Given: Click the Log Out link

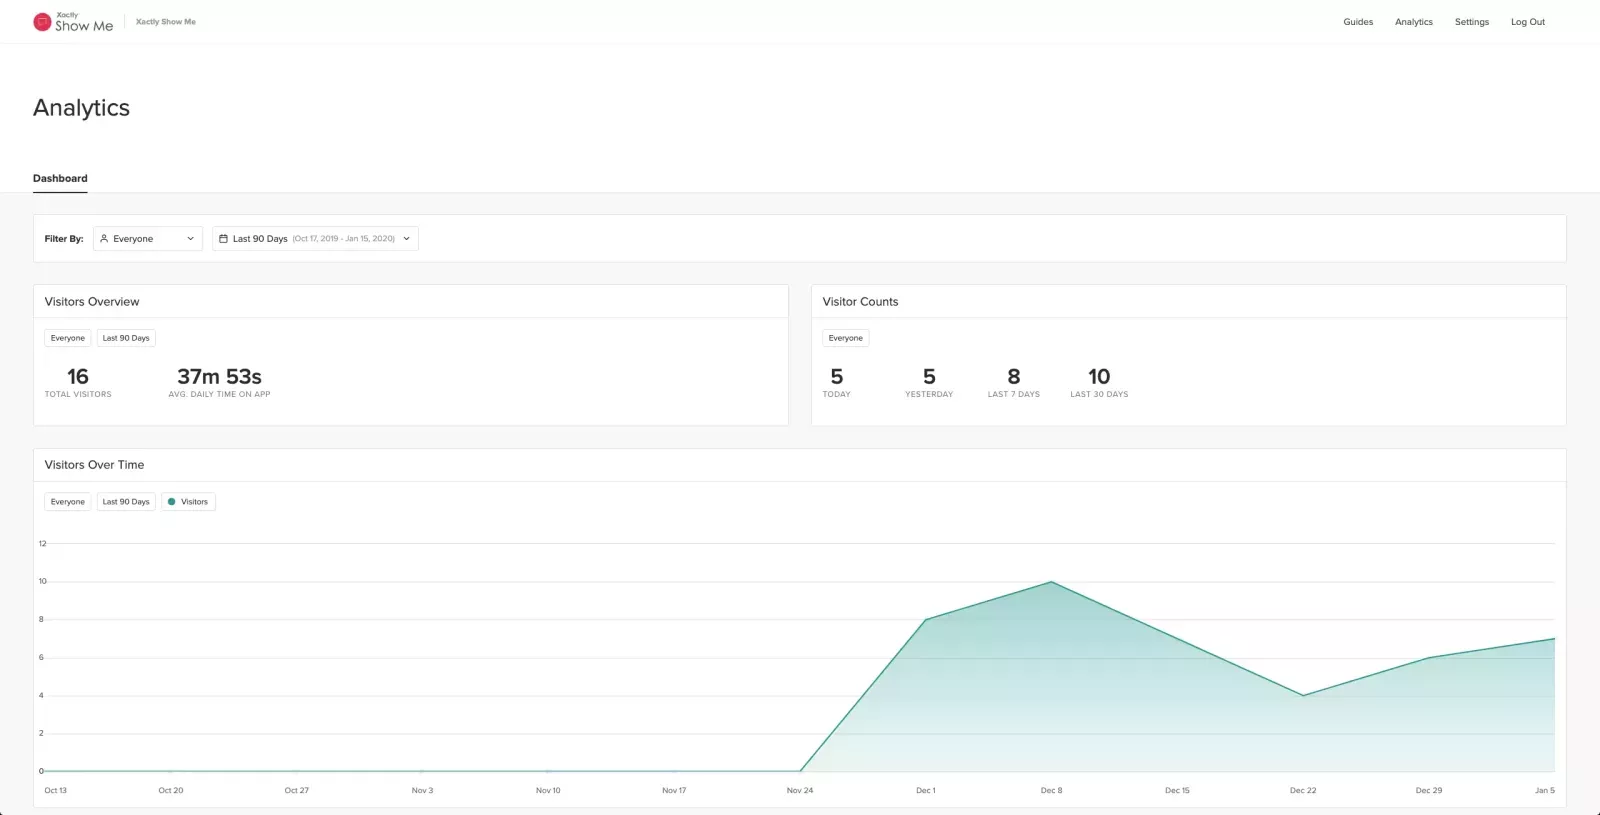Looking at the screenshot, I should 1527,22.
